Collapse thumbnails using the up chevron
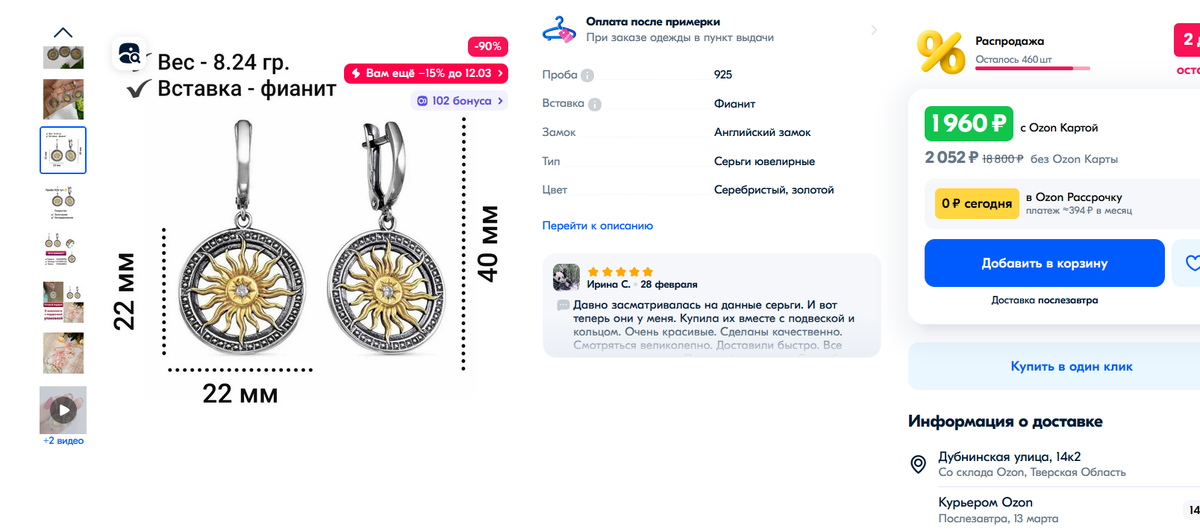Screen dimensions: 1200x532 (x=63, y=32)
